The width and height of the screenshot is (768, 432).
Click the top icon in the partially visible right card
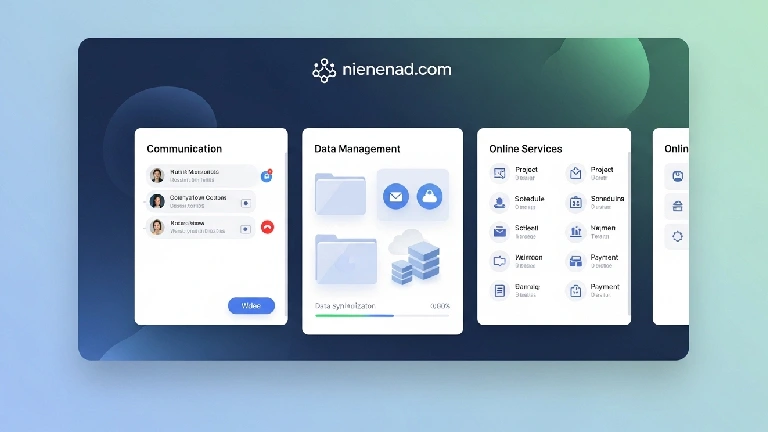tap(678, 177)
